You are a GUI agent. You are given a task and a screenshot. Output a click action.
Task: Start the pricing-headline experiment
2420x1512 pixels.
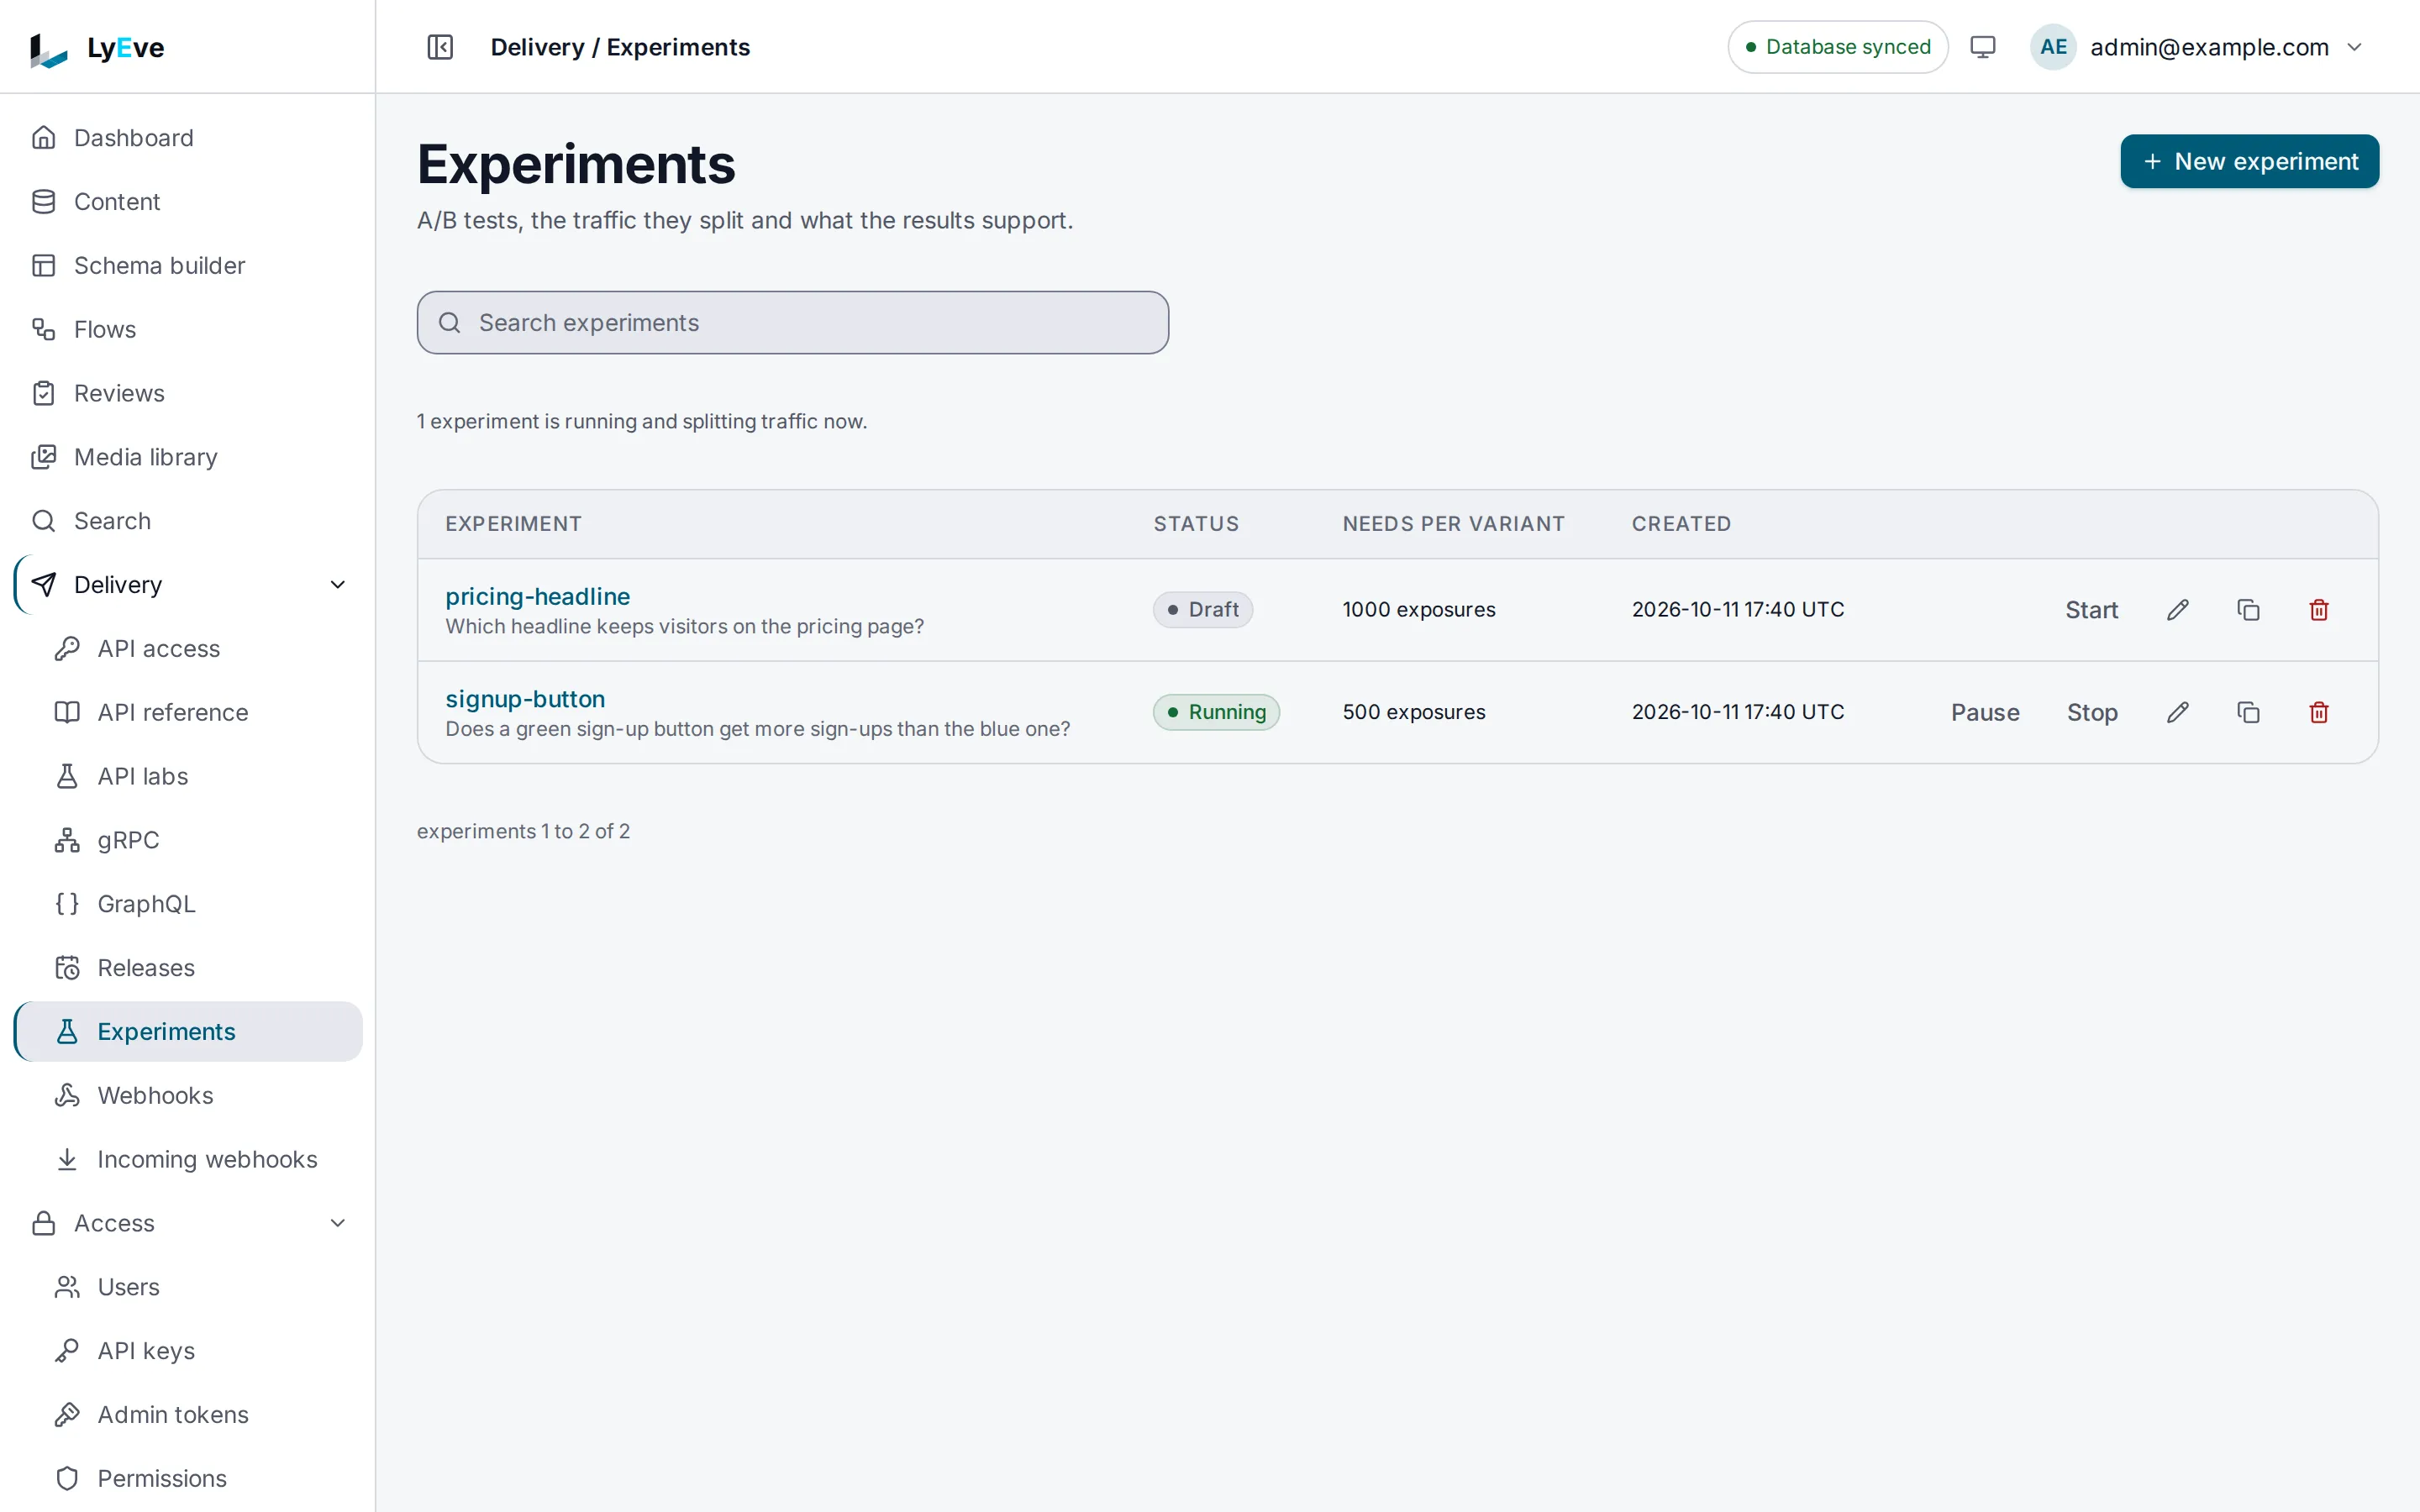tap(2091, 610)
